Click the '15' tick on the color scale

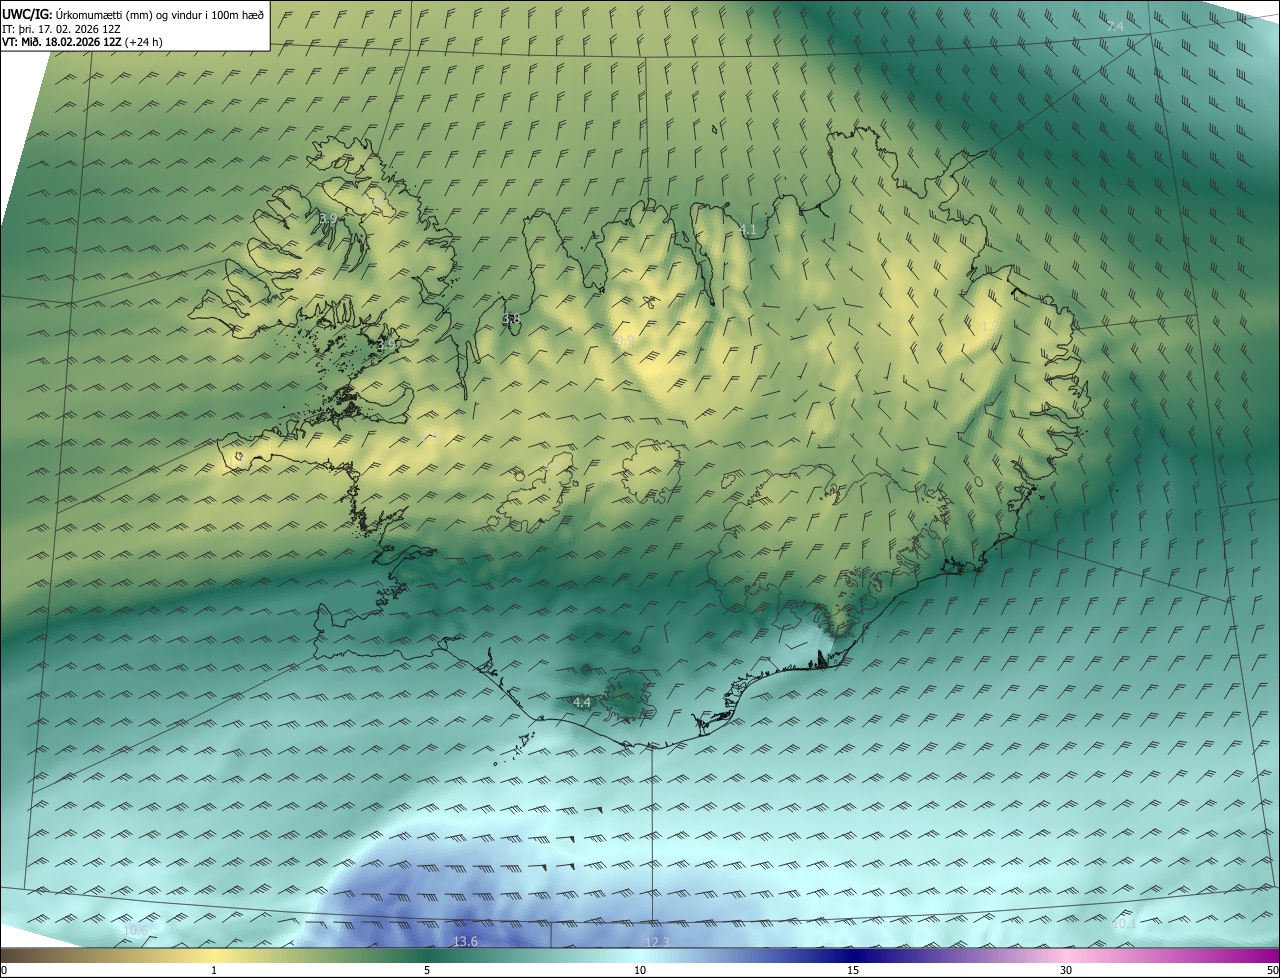853,970
